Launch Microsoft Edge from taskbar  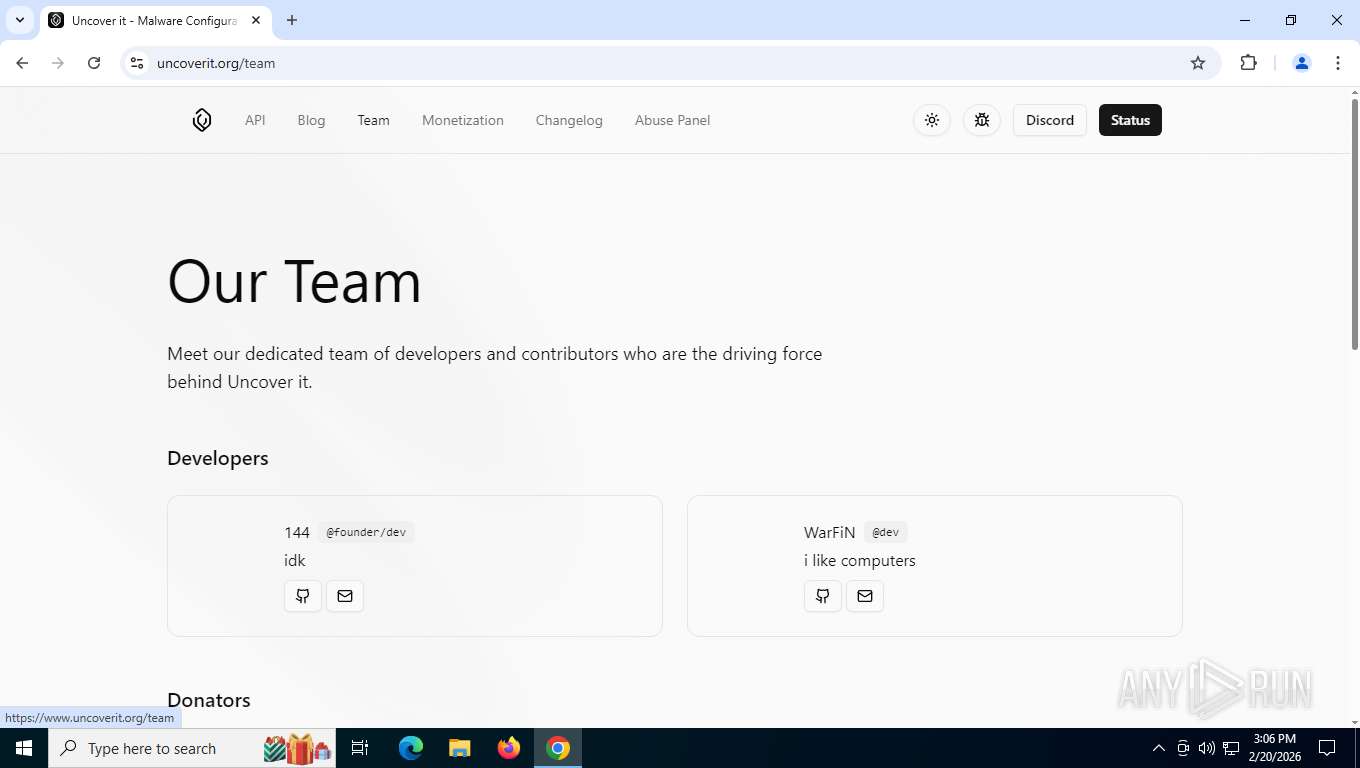[x=411, y=748]
